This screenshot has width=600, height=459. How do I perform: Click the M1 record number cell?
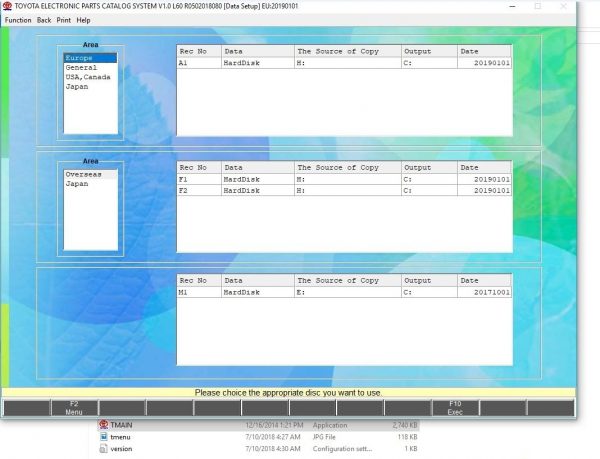click(199, 292)
